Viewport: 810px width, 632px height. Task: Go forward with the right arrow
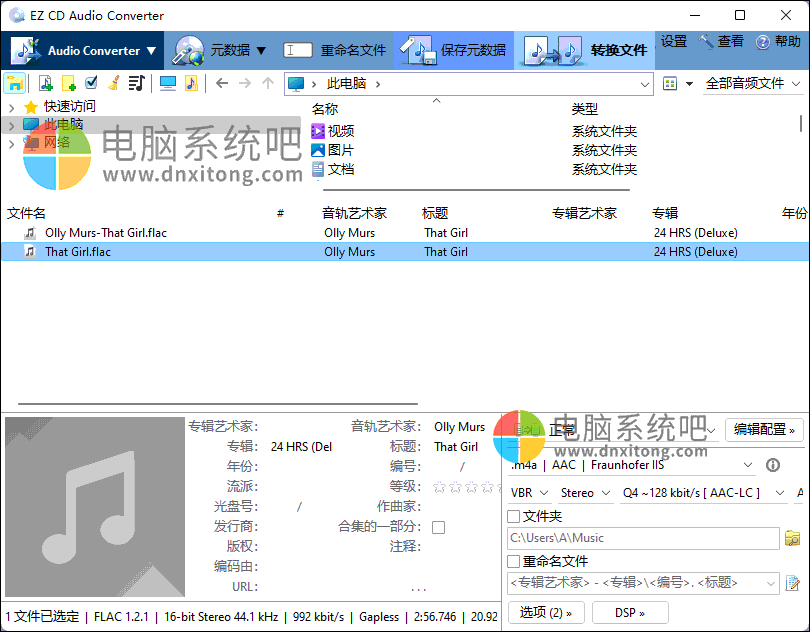point(245,83)
